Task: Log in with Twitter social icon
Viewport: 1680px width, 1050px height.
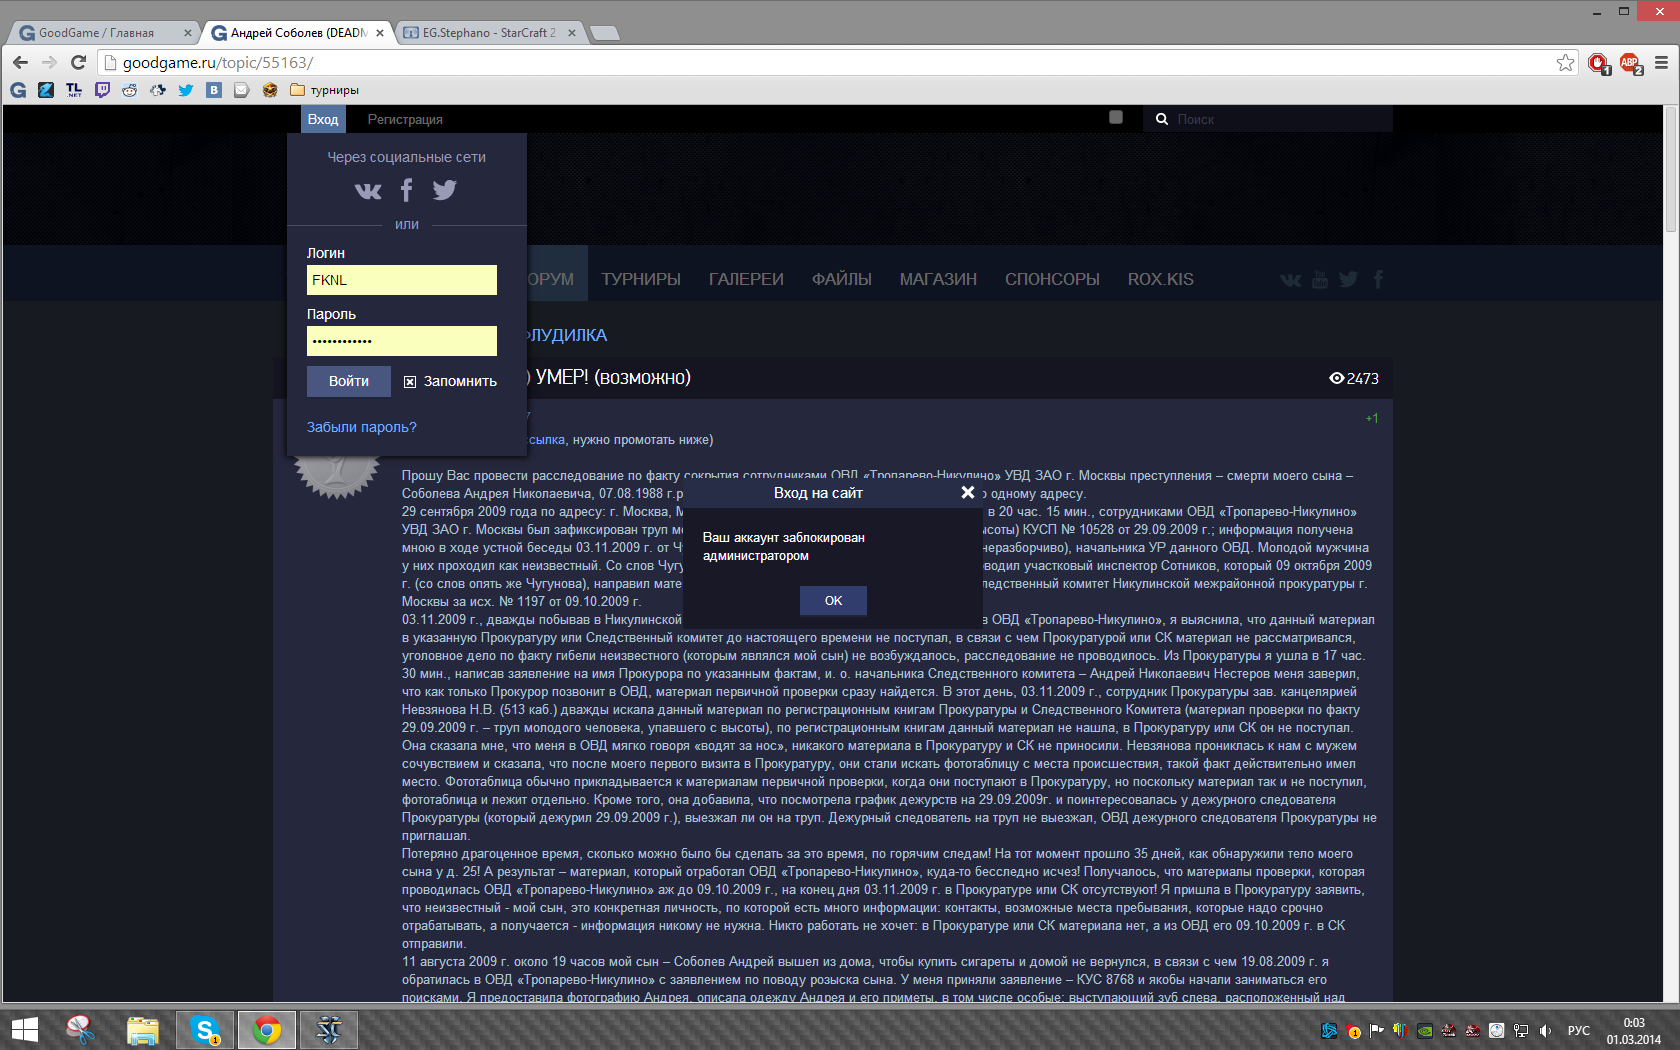Action: coord(445,190)
